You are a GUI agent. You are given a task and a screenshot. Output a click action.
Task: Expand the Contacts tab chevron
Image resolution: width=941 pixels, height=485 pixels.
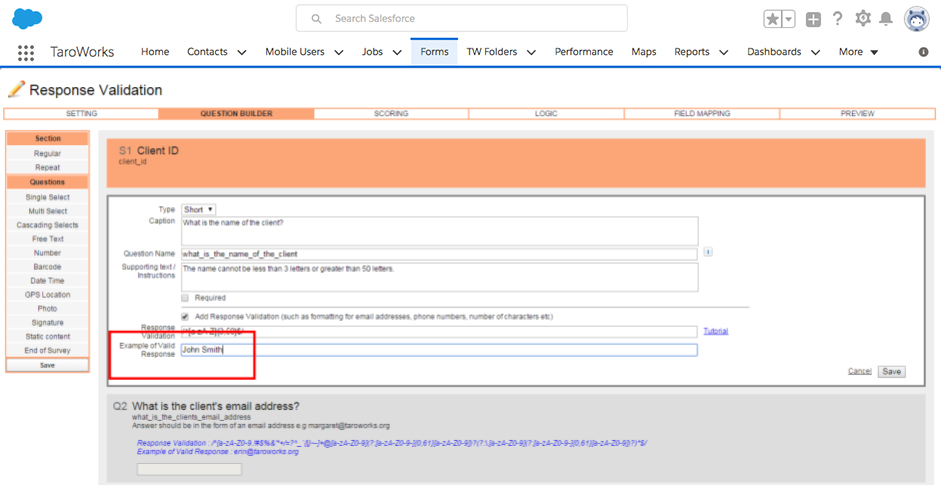[242, 52]
